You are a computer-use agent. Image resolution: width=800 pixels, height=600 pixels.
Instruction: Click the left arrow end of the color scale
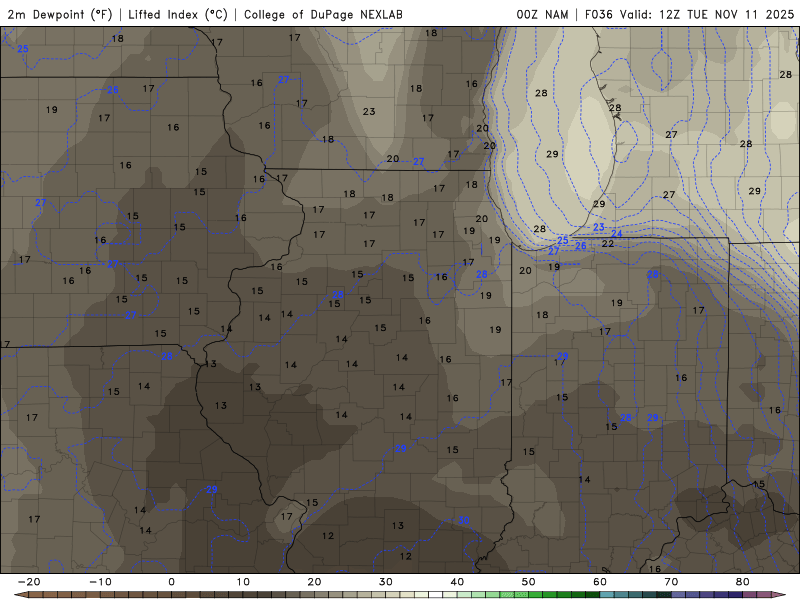coord(20,595)
